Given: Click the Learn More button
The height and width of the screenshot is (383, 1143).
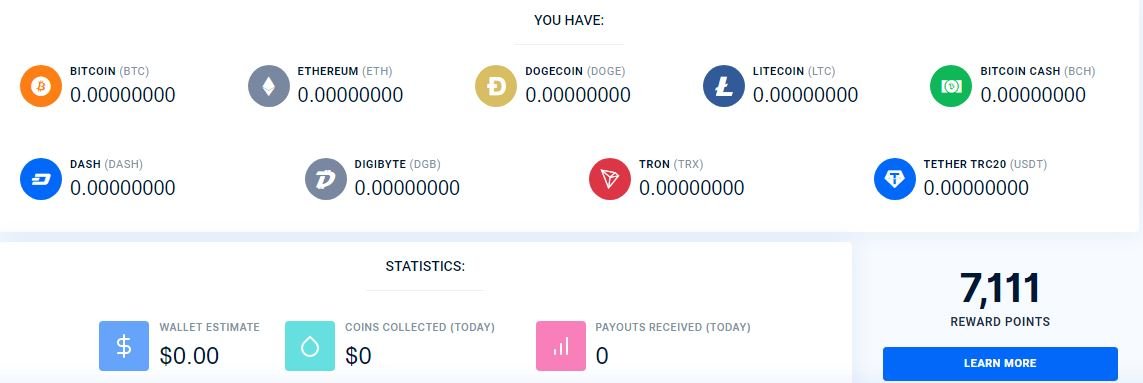Looking at the screenshot, I should [1000, 363].
